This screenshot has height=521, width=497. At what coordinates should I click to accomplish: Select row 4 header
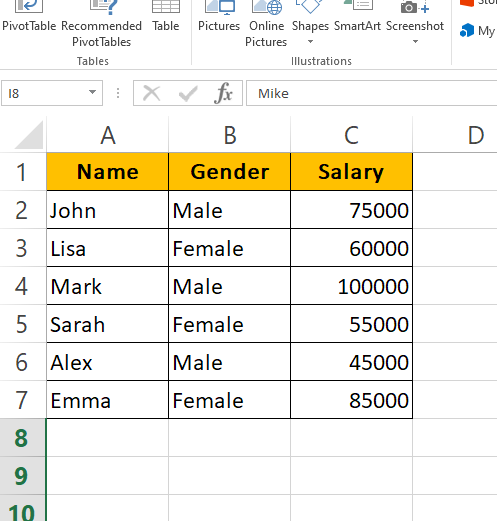click(22, 286)
